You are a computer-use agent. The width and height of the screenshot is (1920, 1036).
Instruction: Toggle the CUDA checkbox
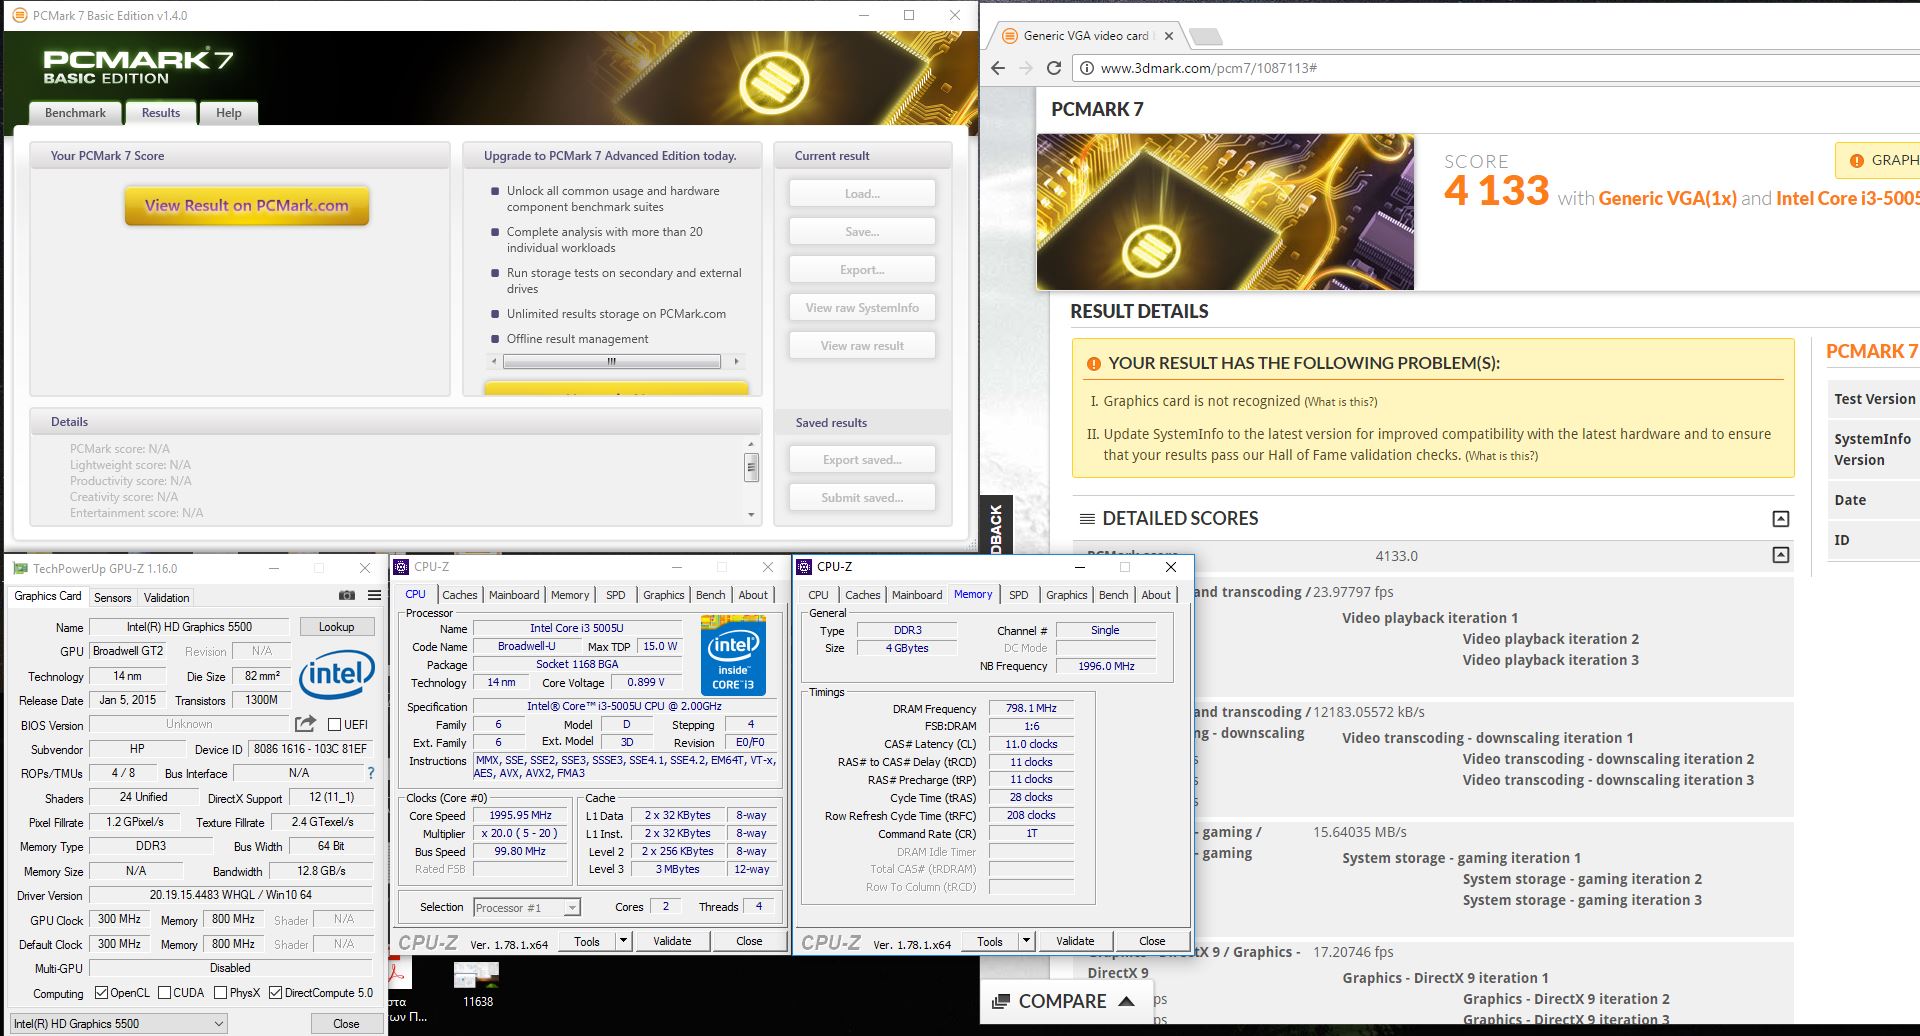(165, 993)
